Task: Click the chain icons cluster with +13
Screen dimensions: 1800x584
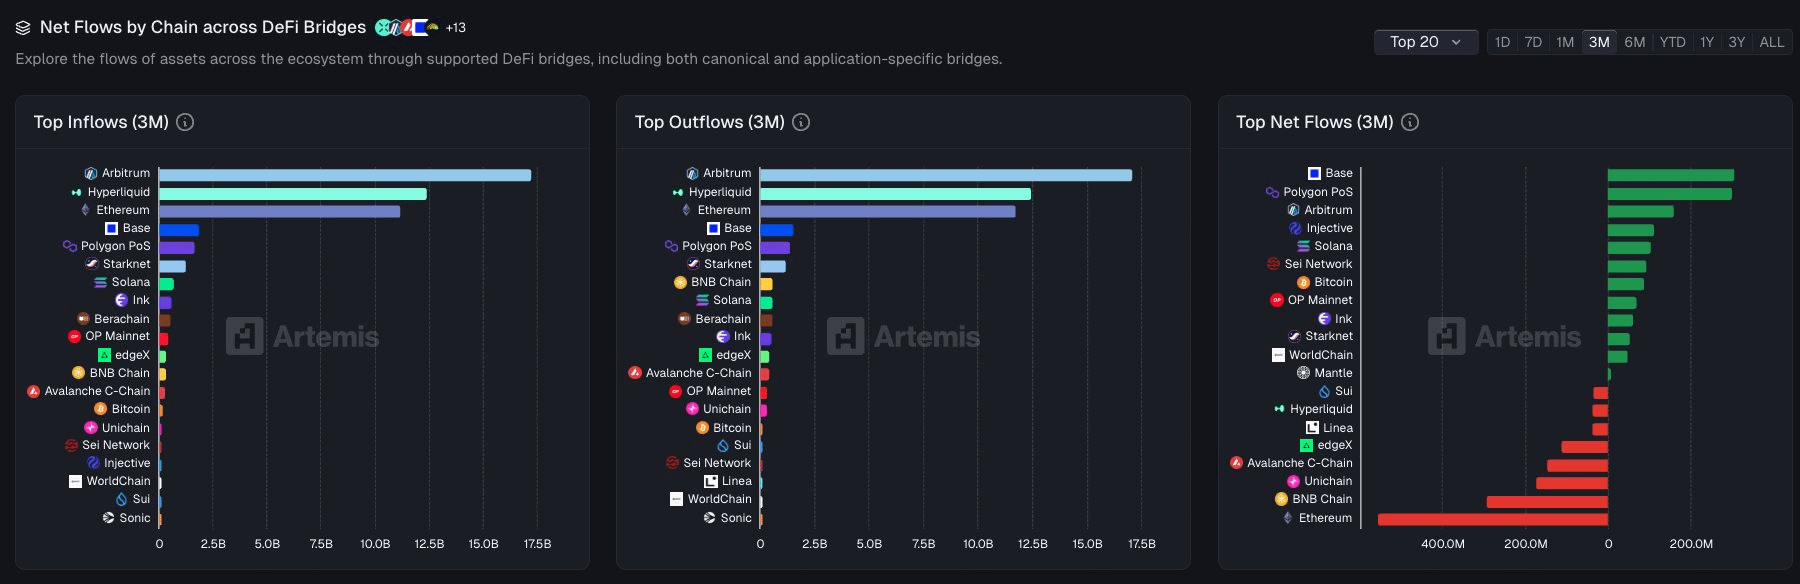Action: pos(420,28)
